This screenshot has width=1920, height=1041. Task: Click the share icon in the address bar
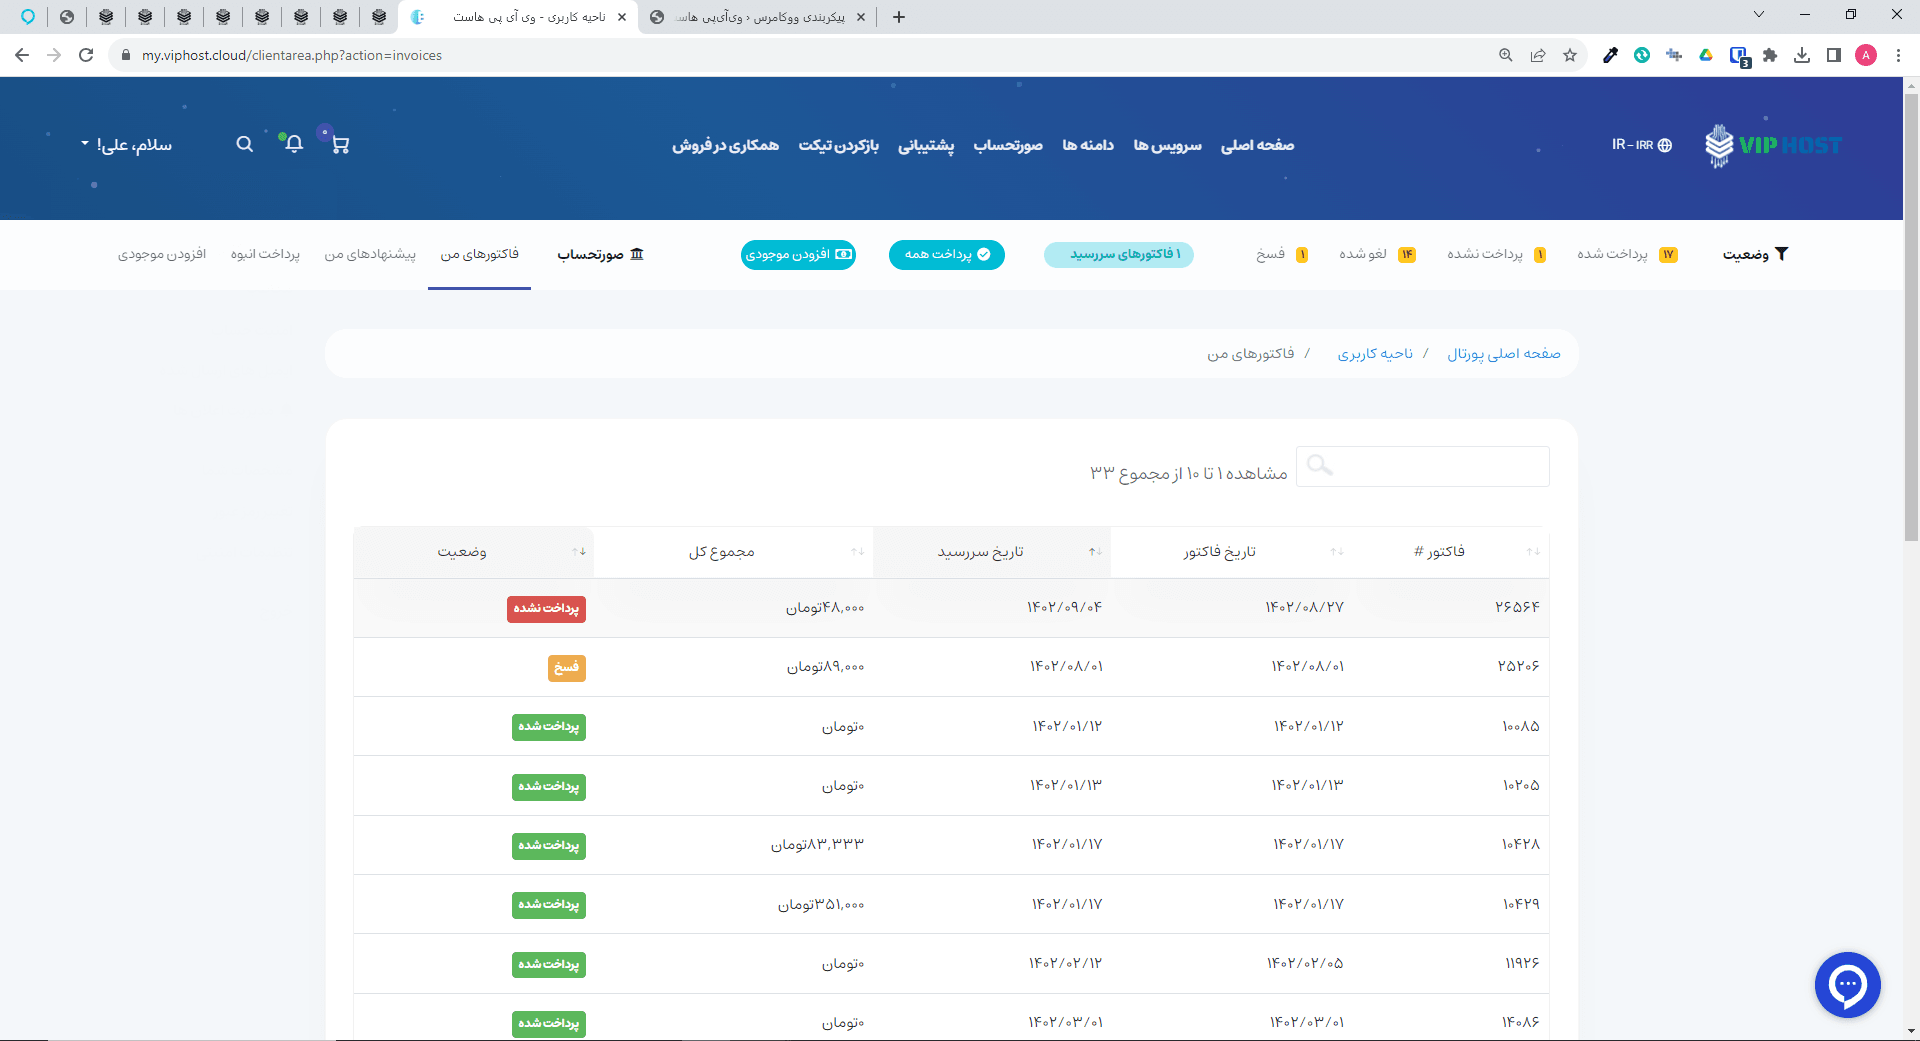point(1538,55)
